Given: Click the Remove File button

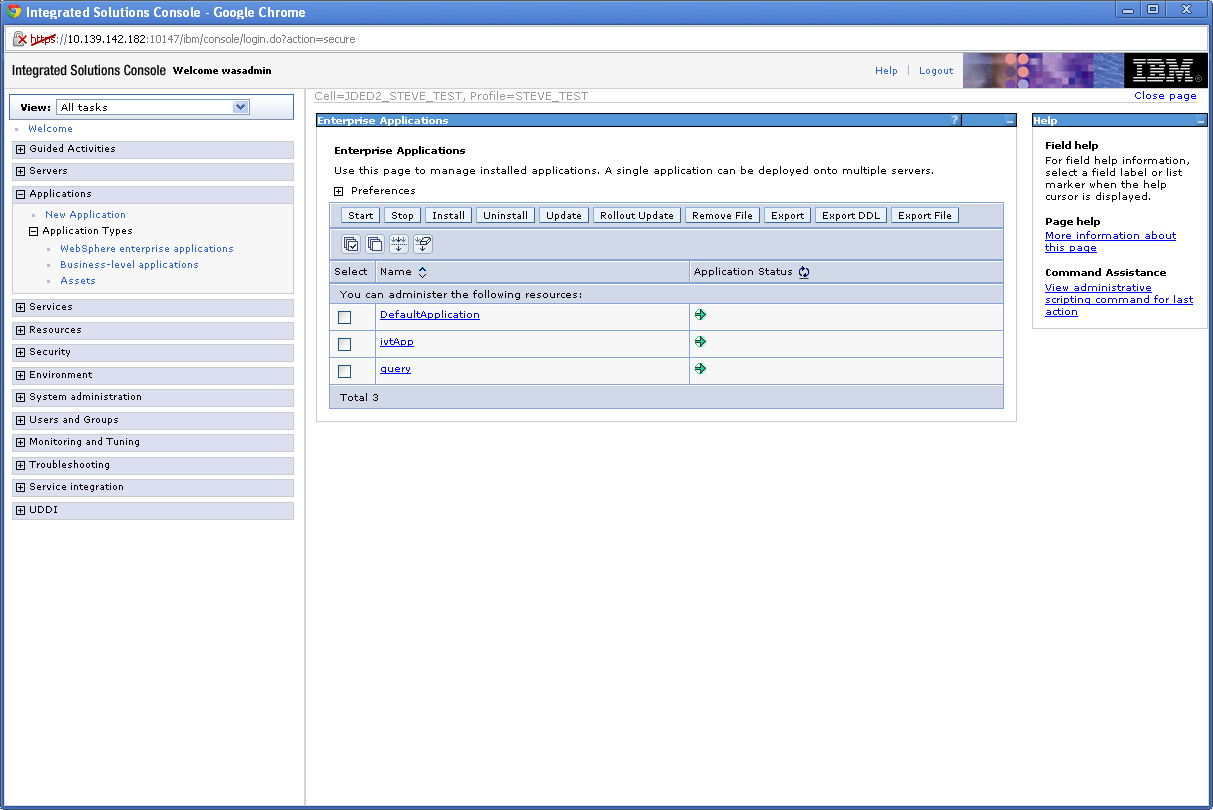Looking at the screenshot, I should 722,215.
